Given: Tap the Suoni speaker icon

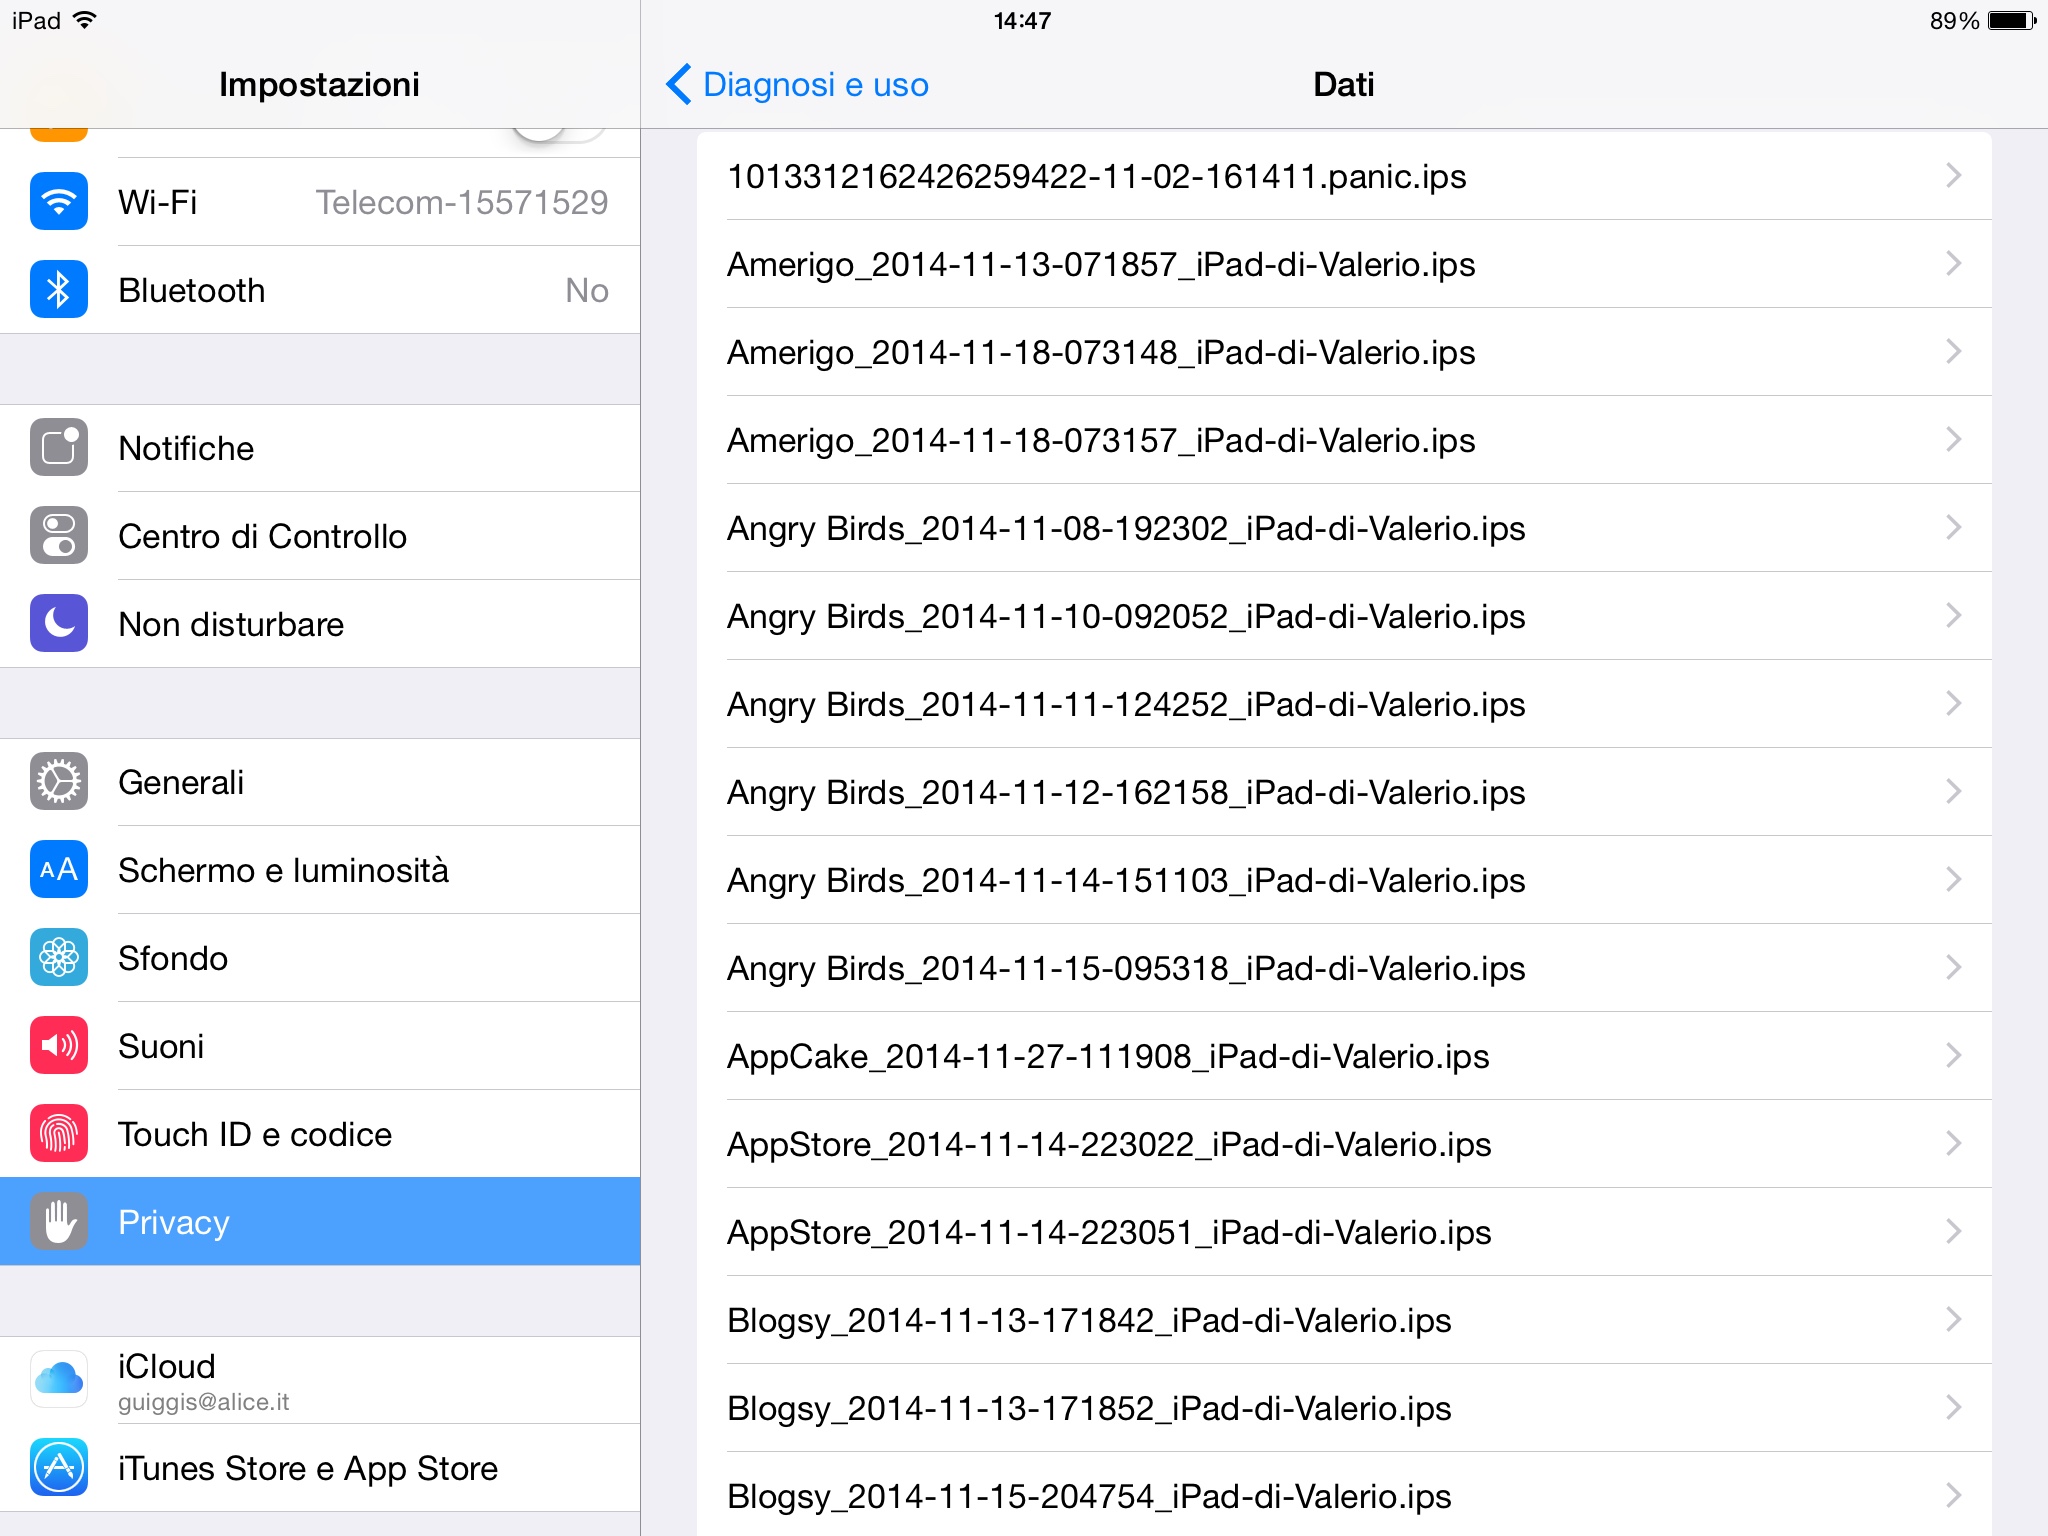Looking at the screenshot, I should coord(59,1046).
